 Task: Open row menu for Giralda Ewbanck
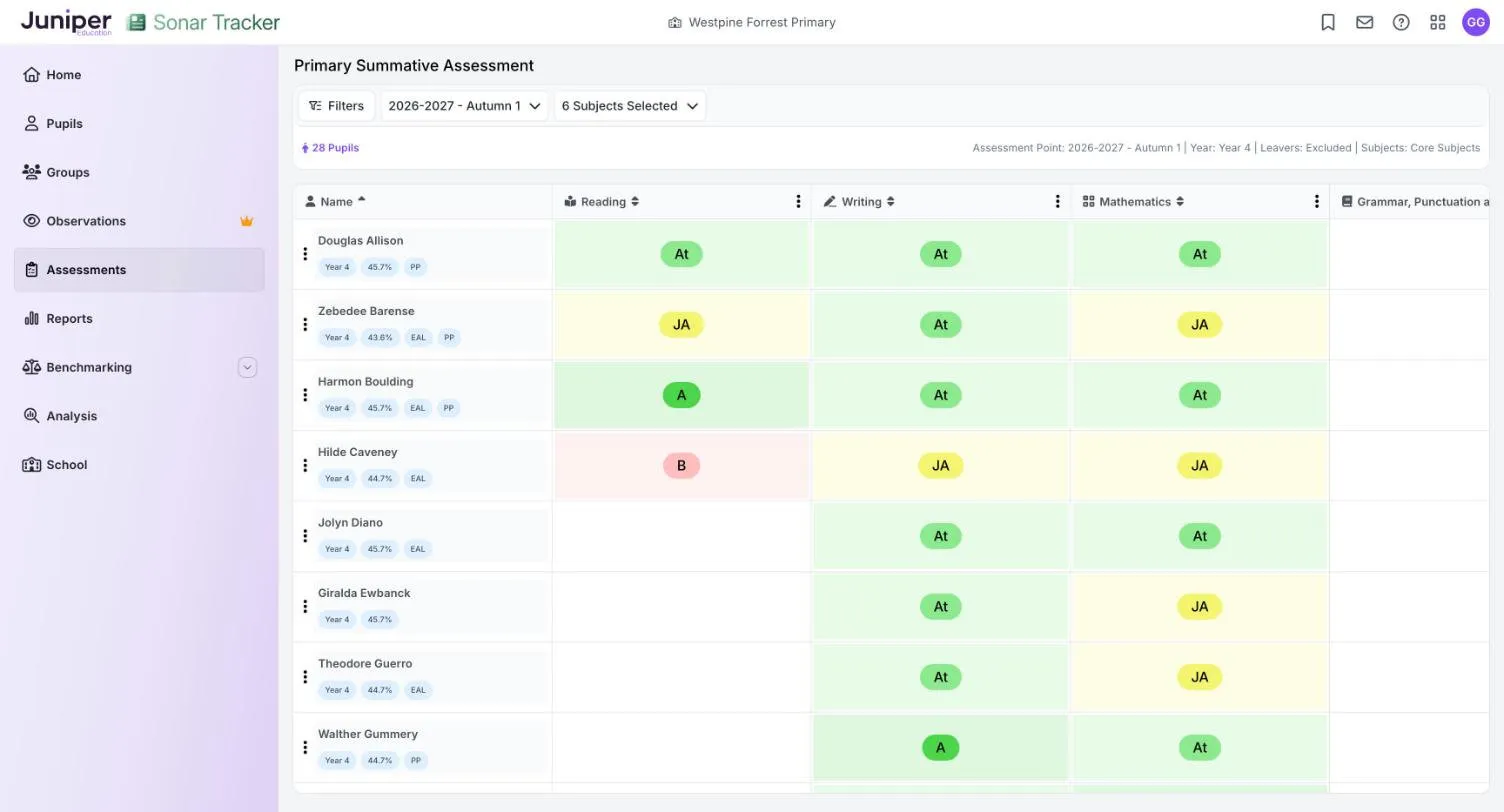(x=305, y=607)
